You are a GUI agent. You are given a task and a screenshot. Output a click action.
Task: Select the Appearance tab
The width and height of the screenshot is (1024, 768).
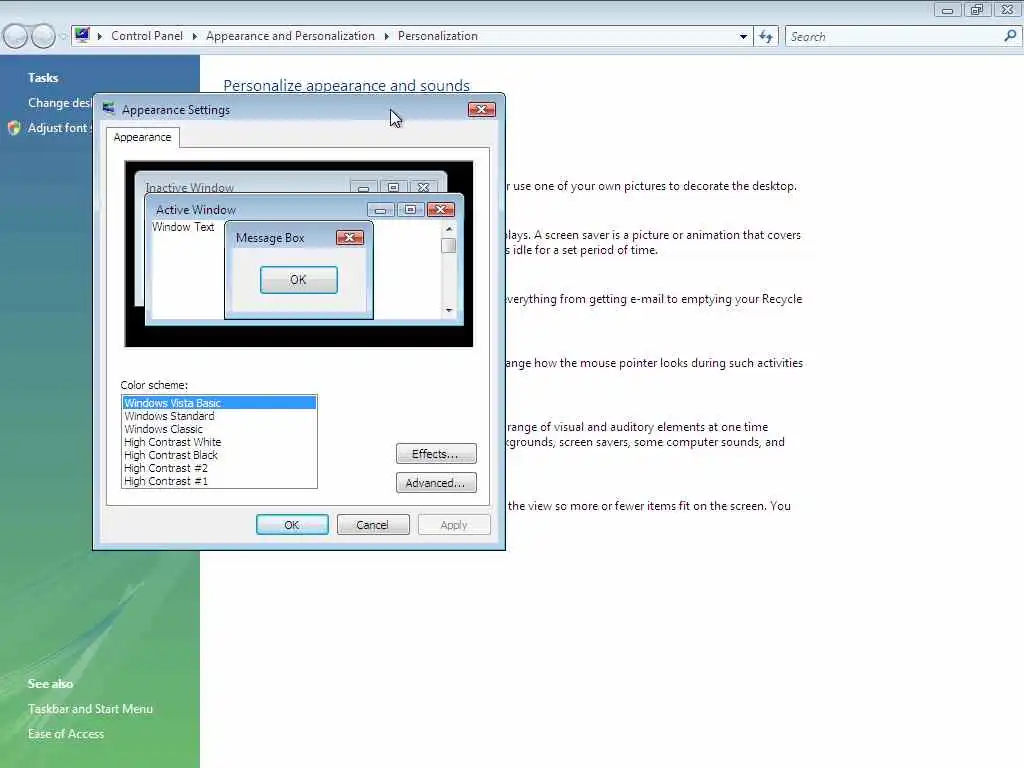click(x=142, y=137)
